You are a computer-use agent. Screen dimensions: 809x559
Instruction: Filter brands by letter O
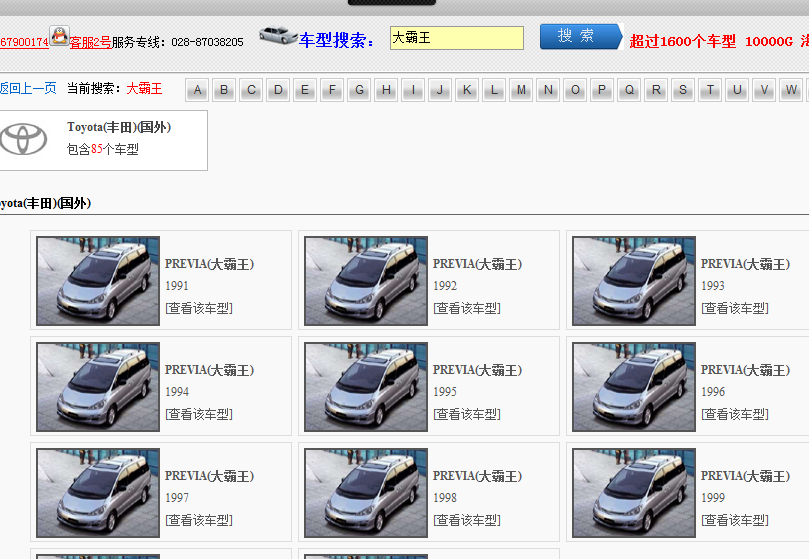coord(575,90)
